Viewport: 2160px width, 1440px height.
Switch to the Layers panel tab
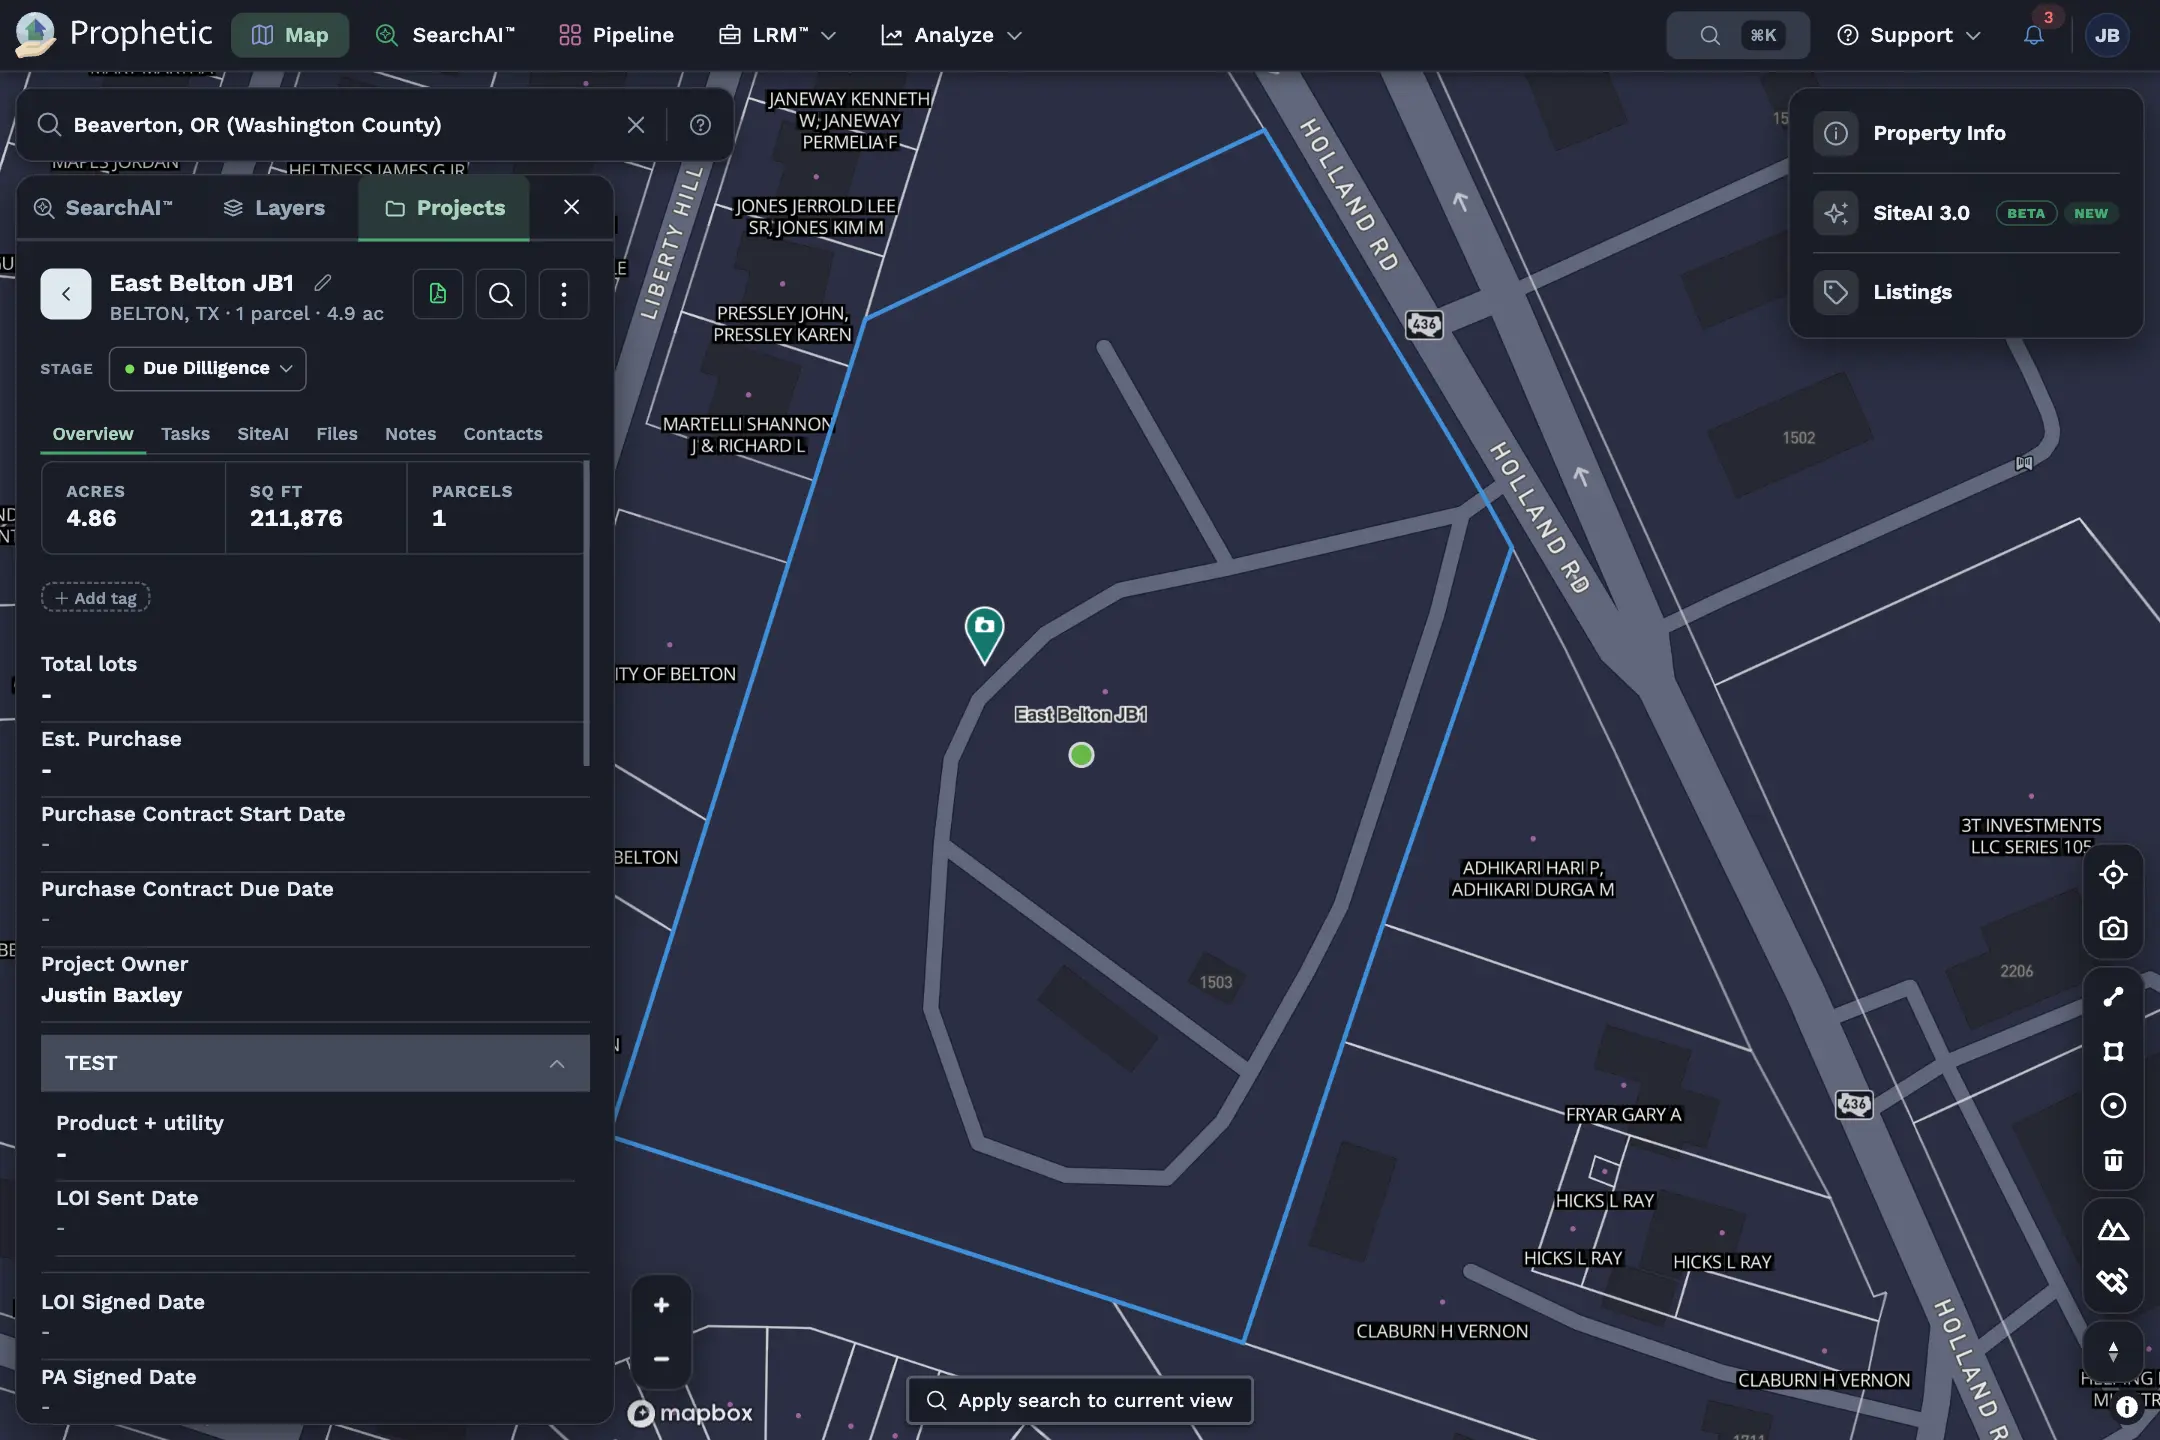coord(275,208)
